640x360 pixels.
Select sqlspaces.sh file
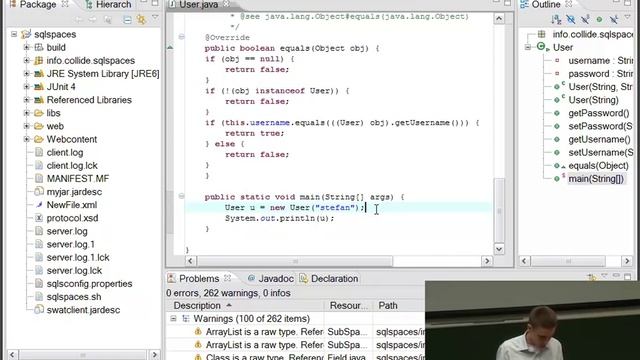point(73,297)
